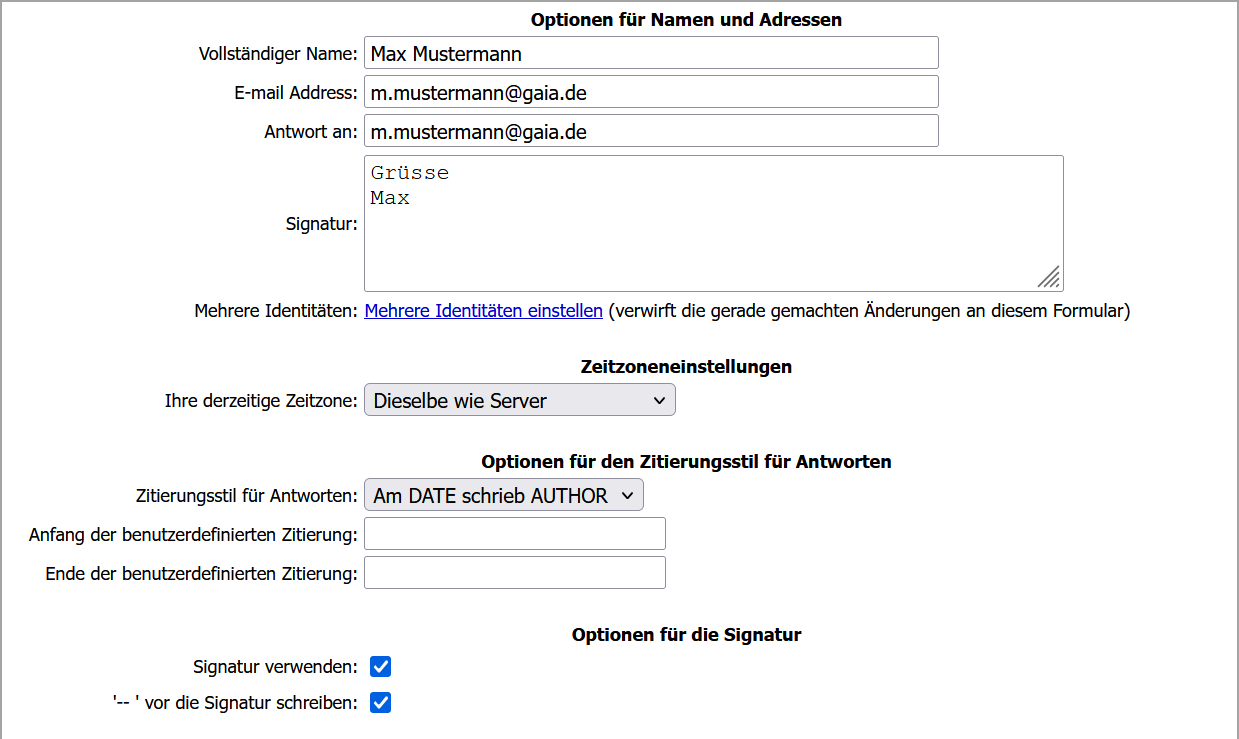Place cursor in the Signatur text area

[x=712, y=223]
